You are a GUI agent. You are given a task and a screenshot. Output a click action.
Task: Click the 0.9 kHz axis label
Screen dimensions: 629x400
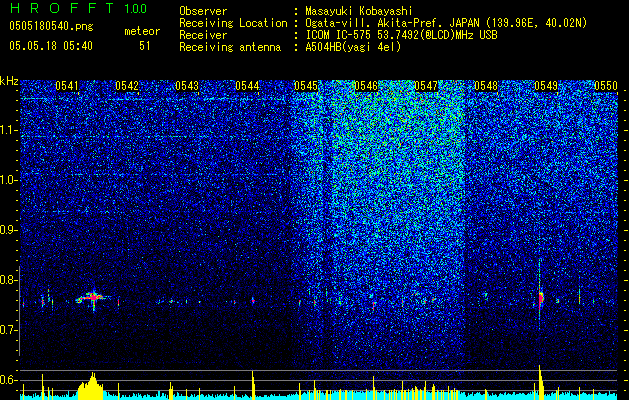click(x=9, y=230)
